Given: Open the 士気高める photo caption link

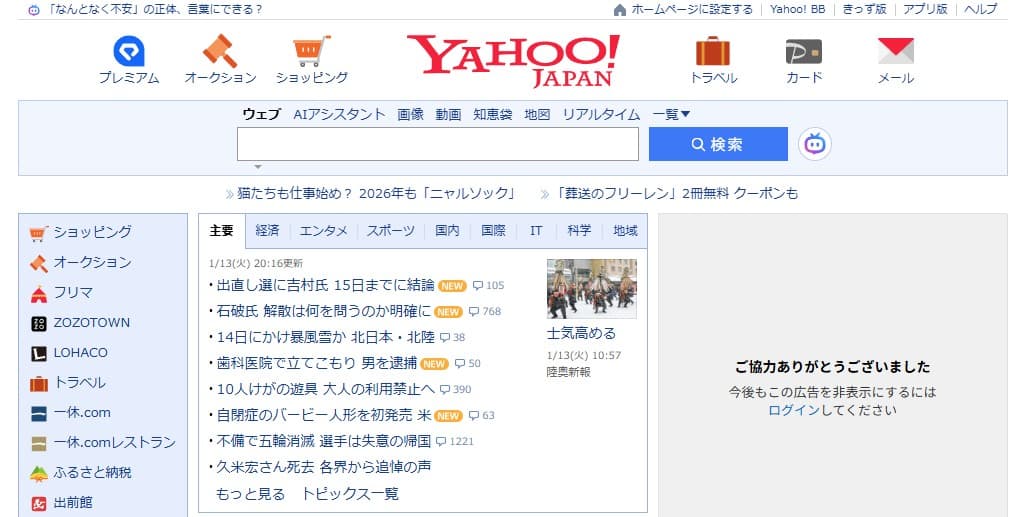Looking at the screenshot, I should click(x=581, y=334).
